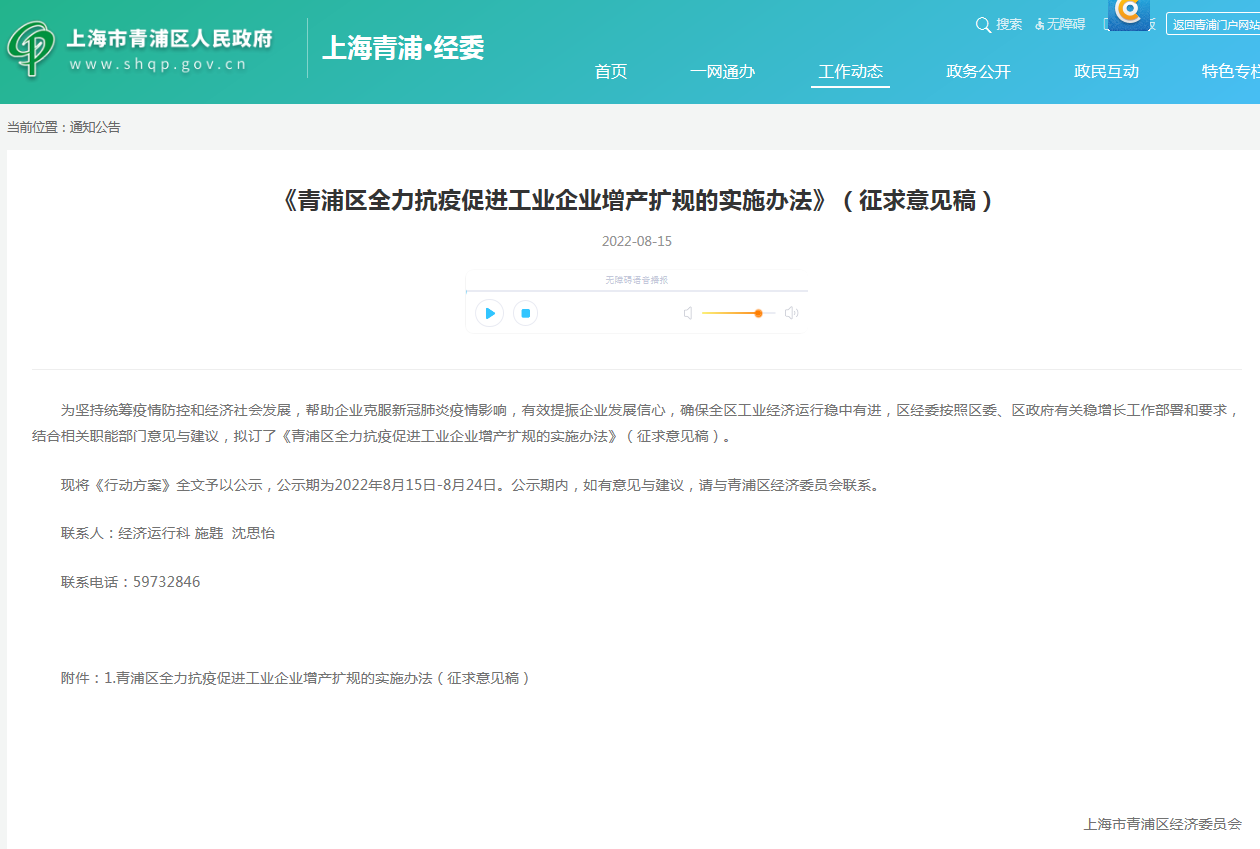Click 返回青浦门户网站 button
Screen dimensions: 1260x849
(x=1214, y=24)
